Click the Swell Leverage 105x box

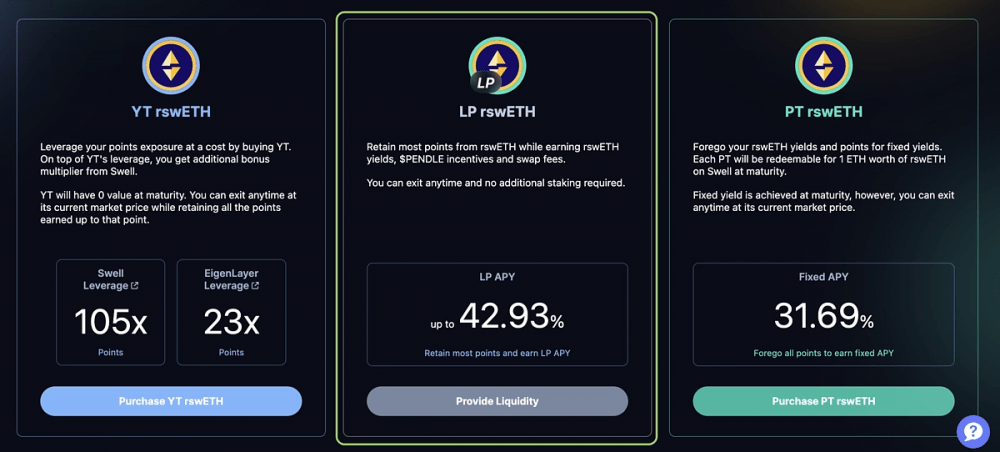pyautogui.click(x=110, y=312)
